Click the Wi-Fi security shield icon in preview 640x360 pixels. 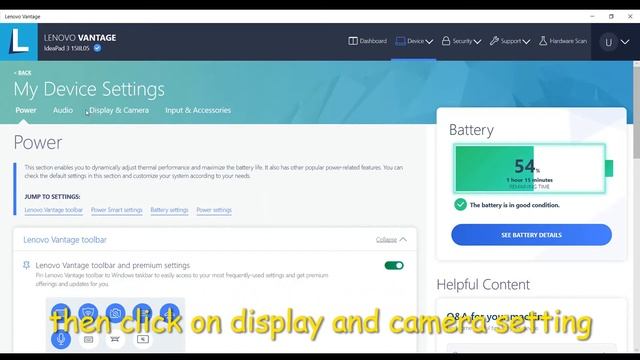tap(88, 313)
